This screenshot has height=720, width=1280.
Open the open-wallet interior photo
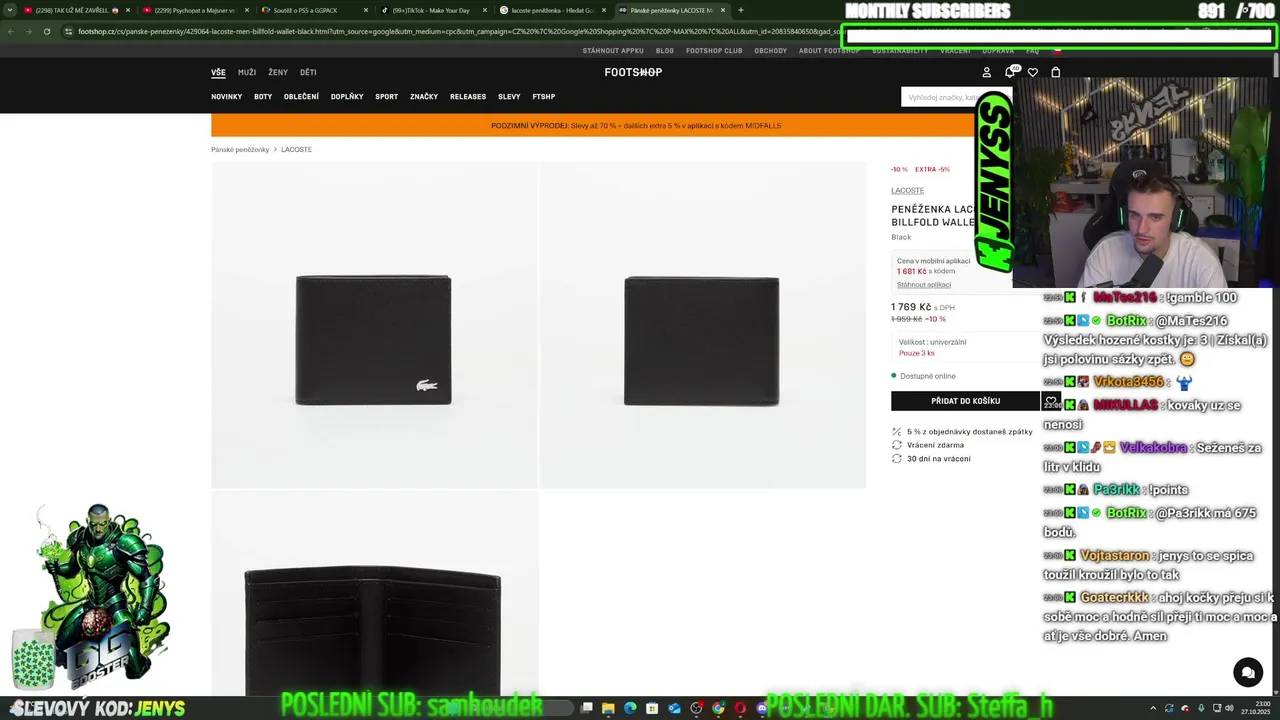point(374,594)
